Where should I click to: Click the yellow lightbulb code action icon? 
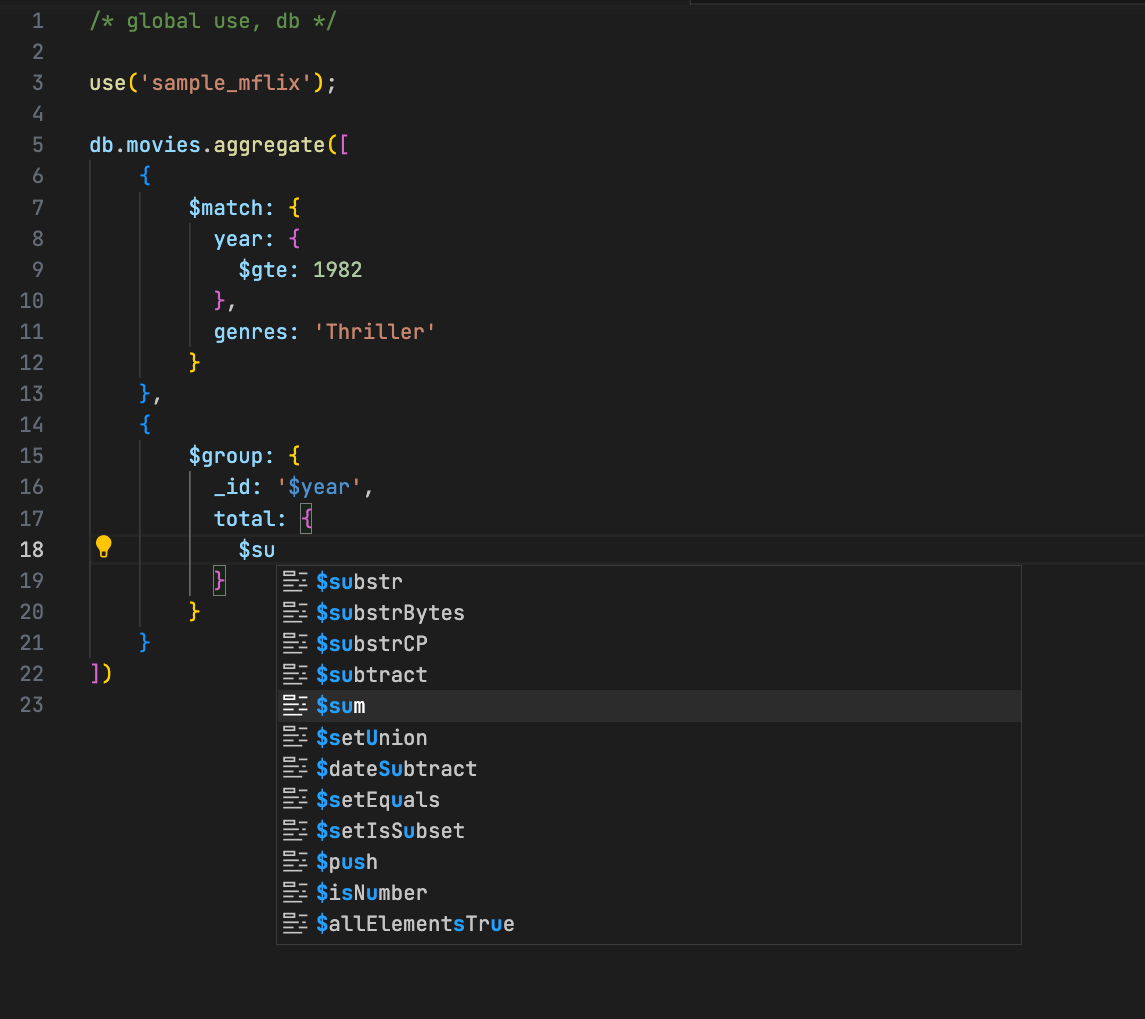[104, 546]
